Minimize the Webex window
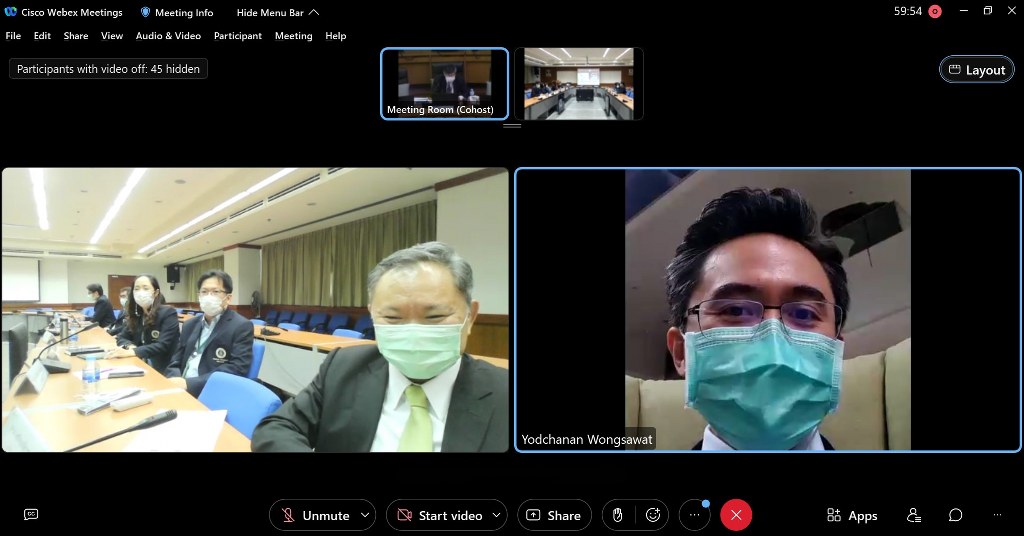This screenshot has height=536, width=1024. (964, 11)
